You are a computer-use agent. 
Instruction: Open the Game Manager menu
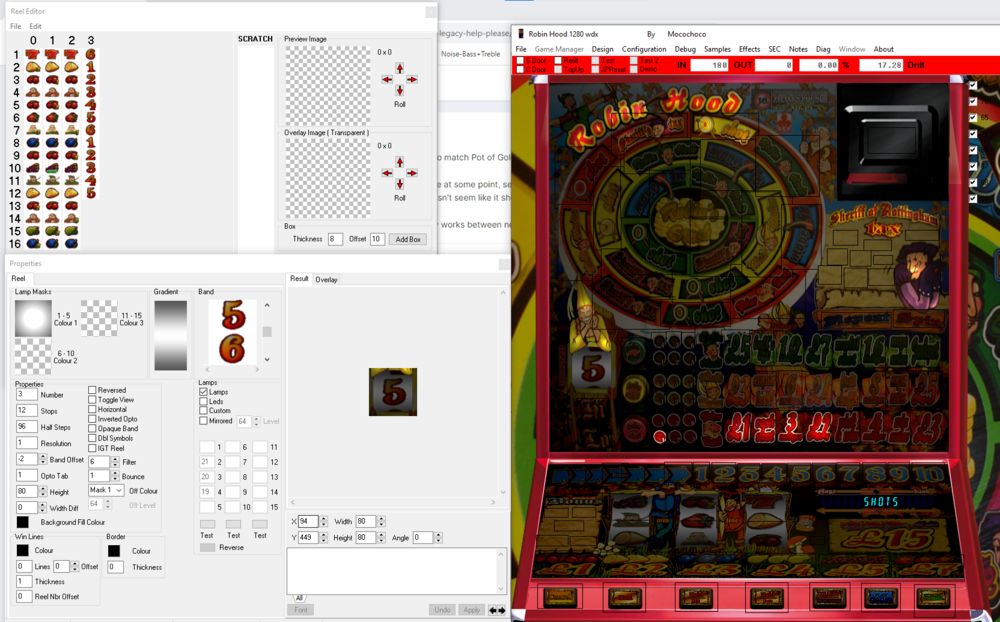click(559, 48)
